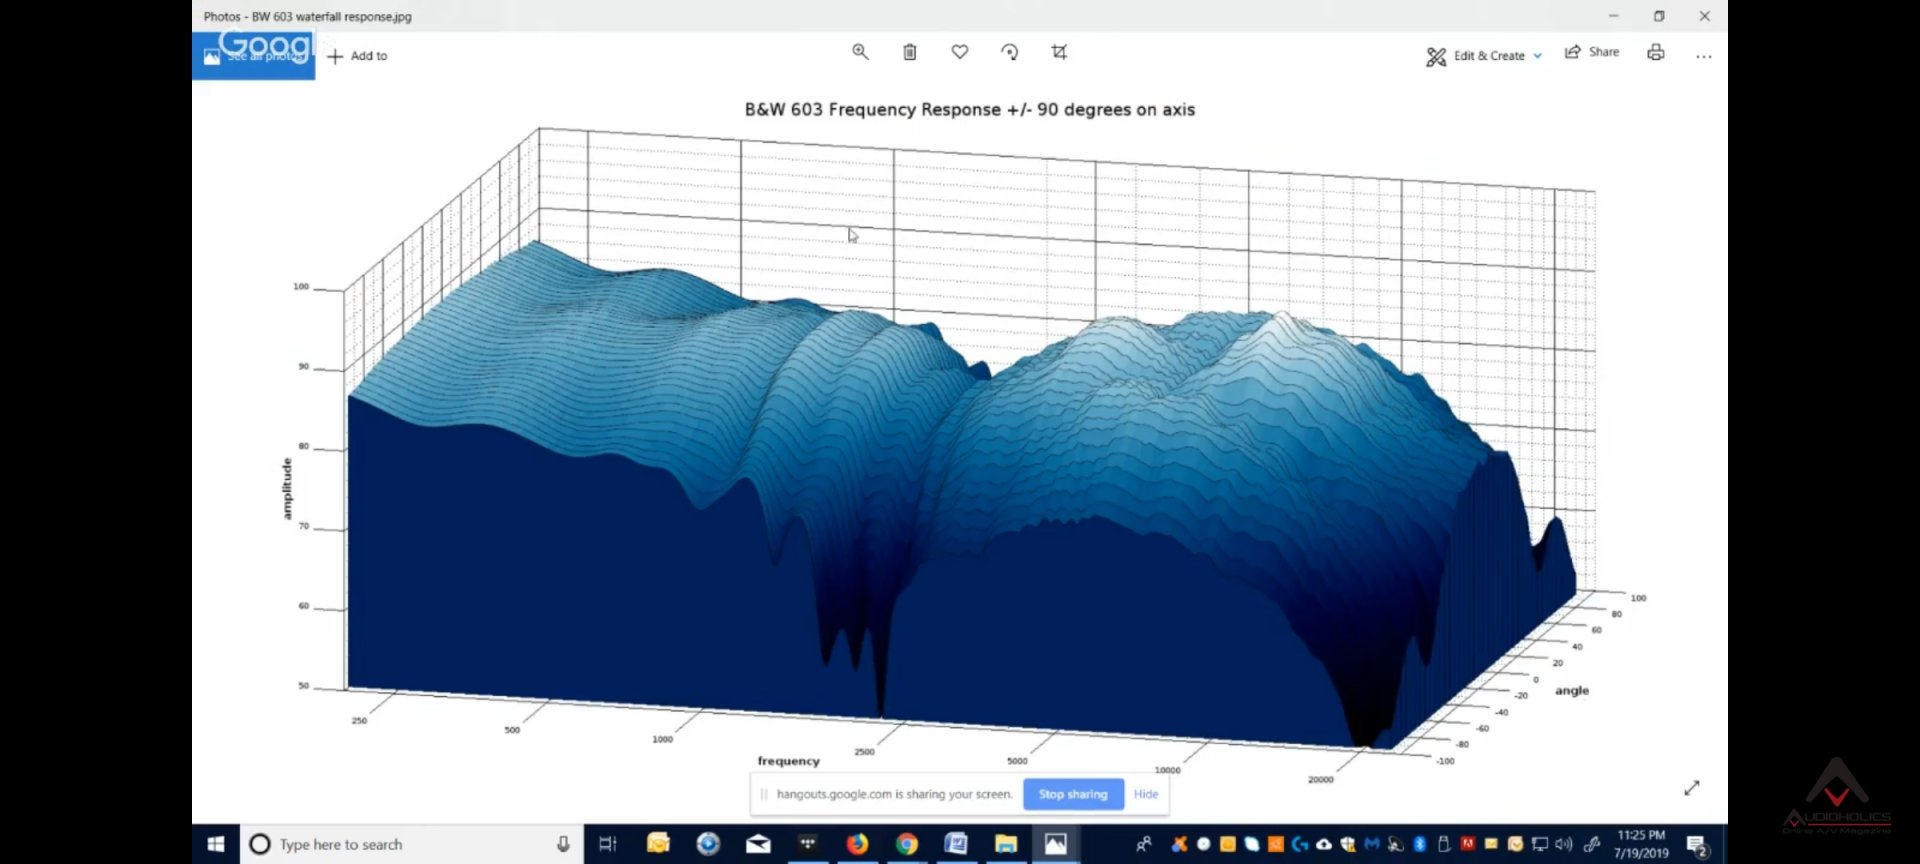Rotate the image with rotate icon
This screenshot has height=864, width=1920.
coord(1010,52)
